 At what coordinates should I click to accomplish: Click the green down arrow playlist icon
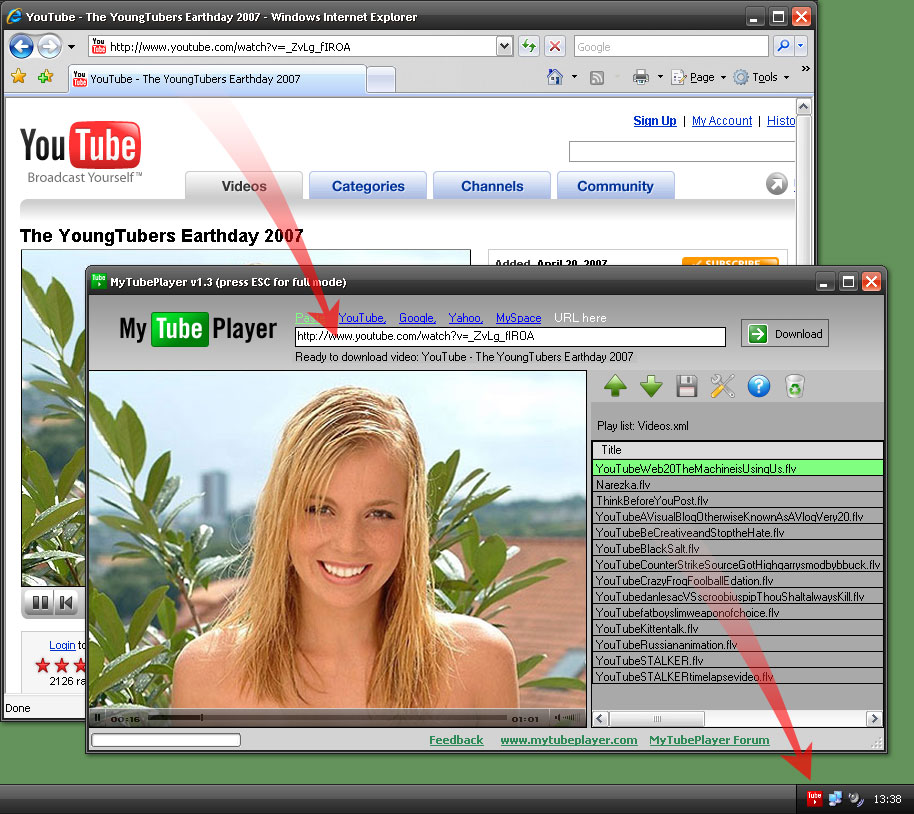click(651, 386)
